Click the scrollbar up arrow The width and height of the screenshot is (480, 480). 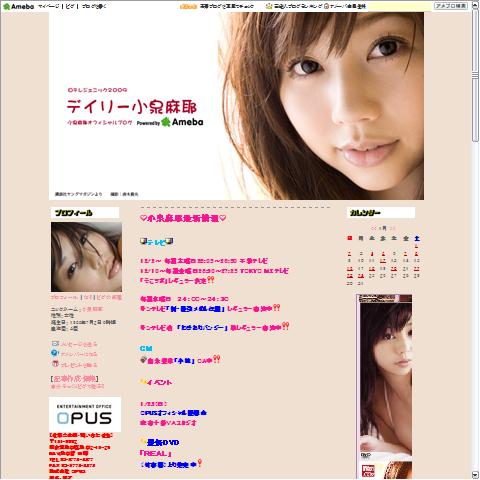(x=475, y=6)
